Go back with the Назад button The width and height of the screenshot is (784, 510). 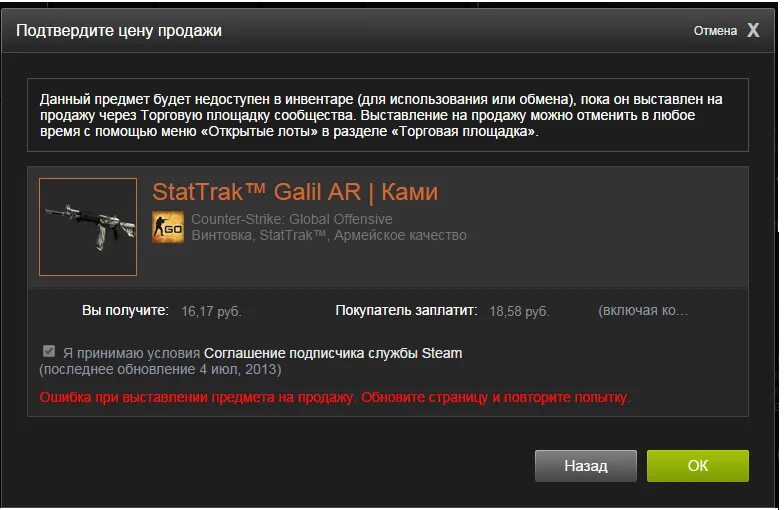coord(586,466)
